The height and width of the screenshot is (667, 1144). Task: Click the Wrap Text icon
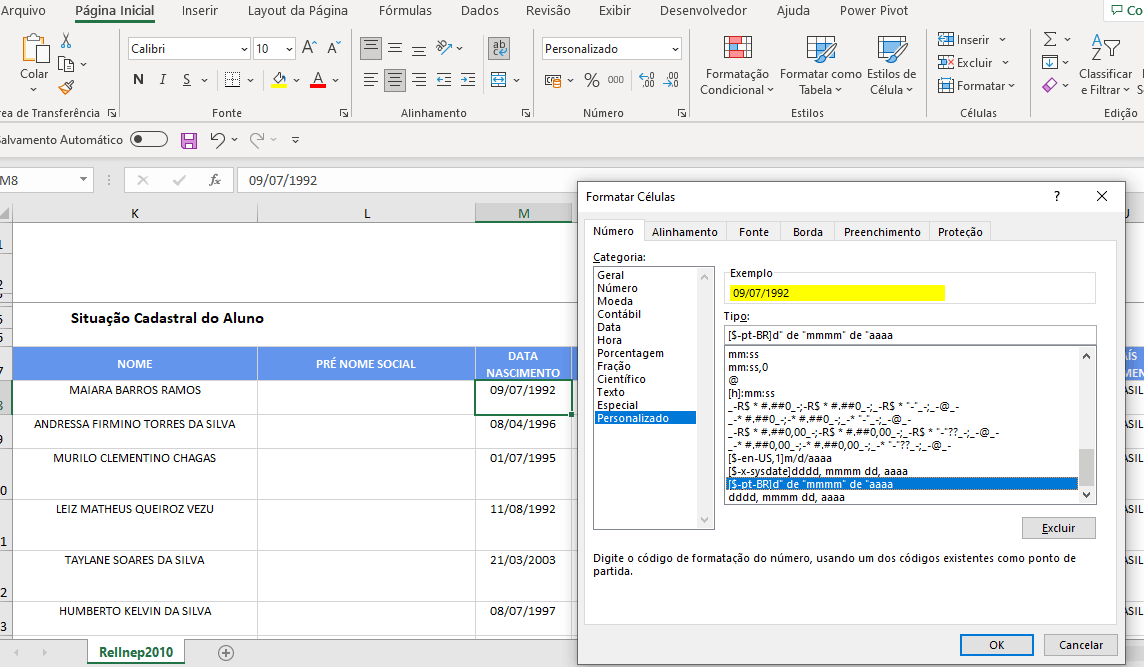[x=499, y=48]
